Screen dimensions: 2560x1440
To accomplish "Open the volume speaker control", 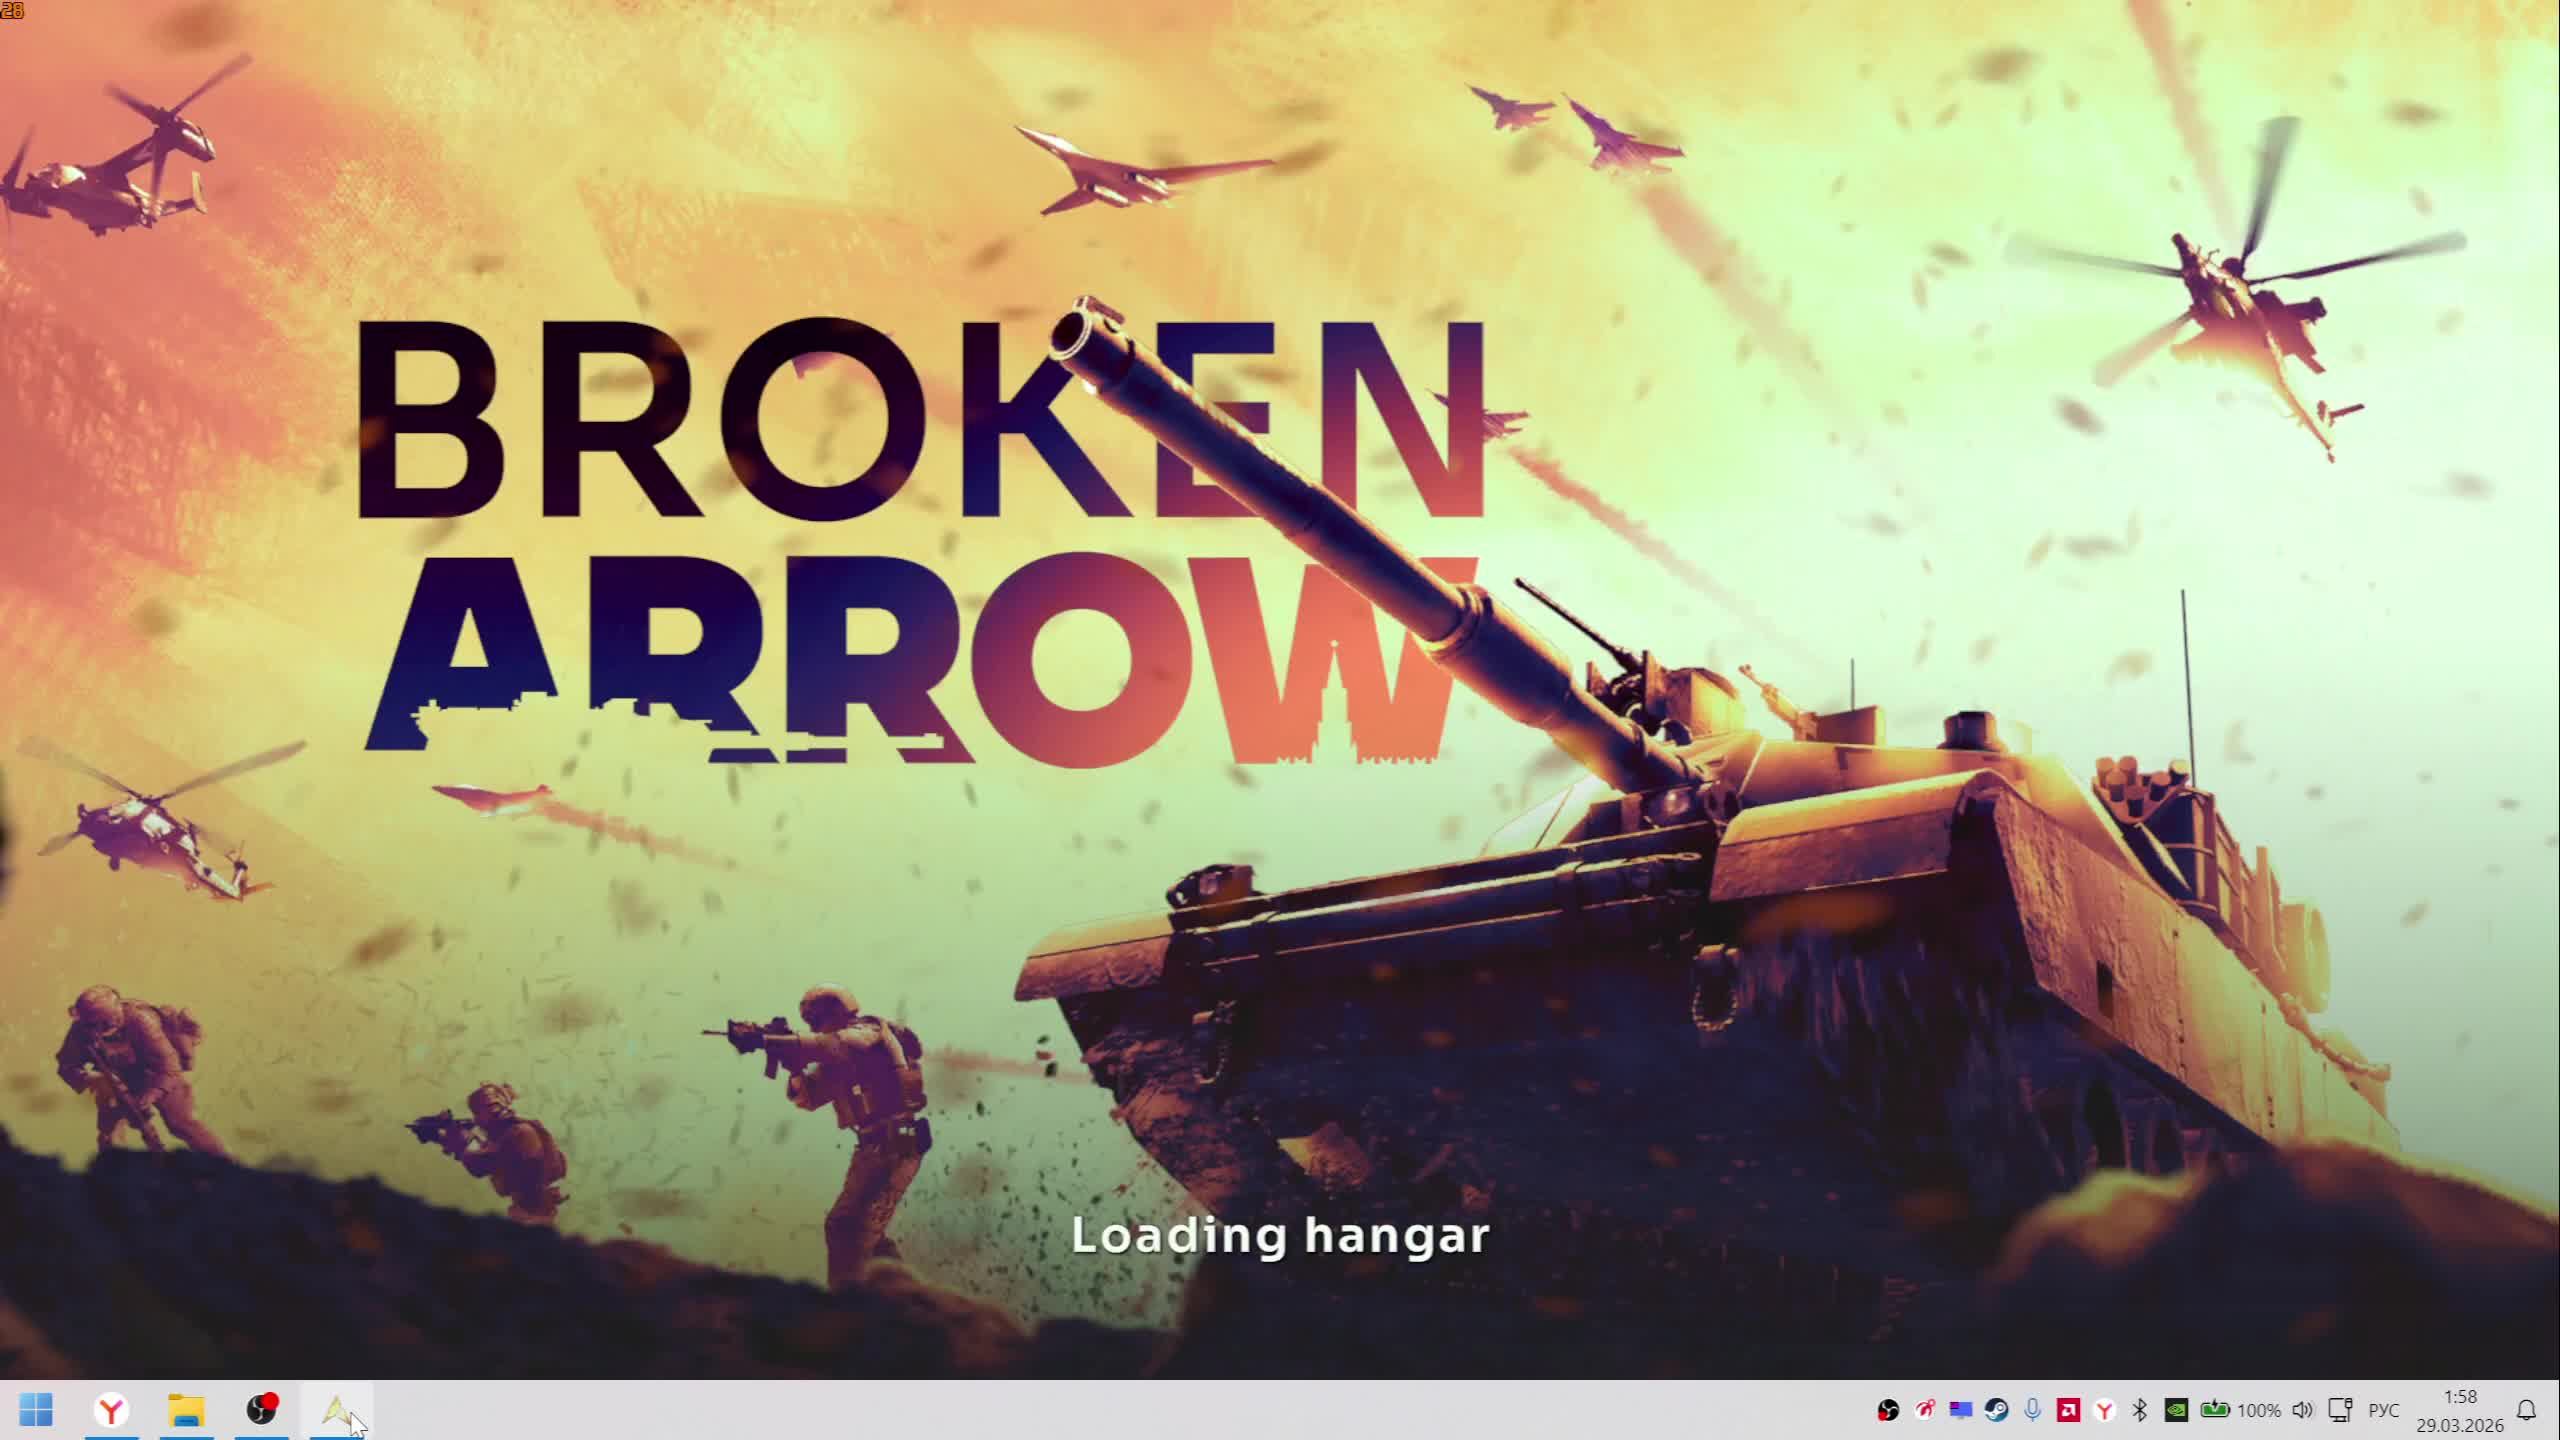I will click(2302, 1410).
